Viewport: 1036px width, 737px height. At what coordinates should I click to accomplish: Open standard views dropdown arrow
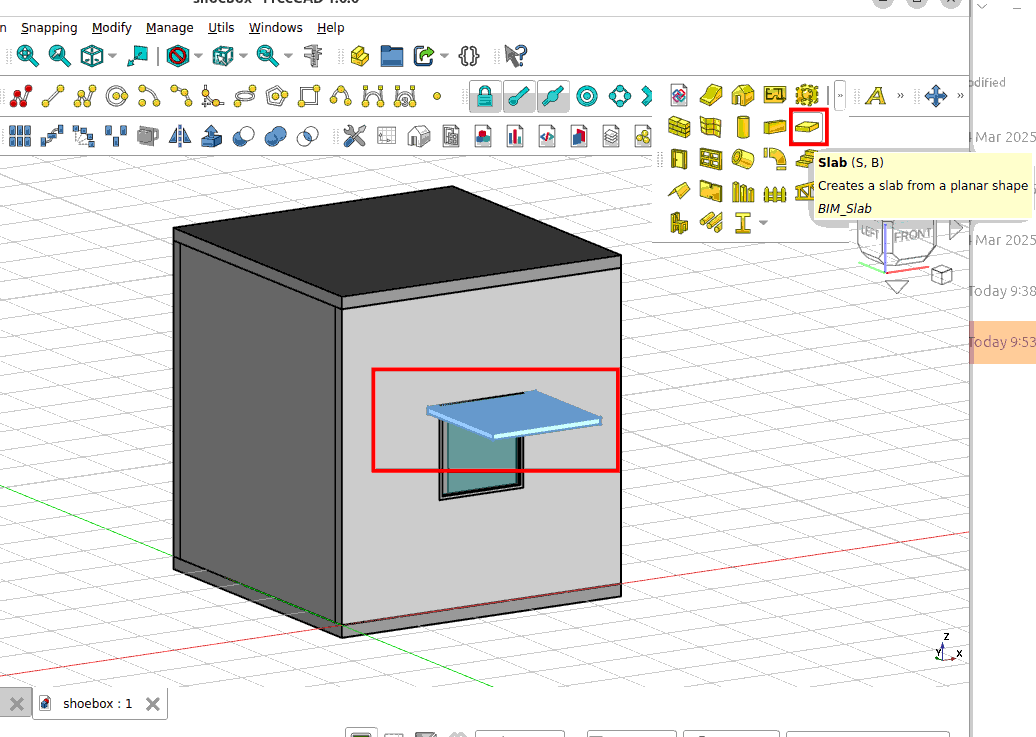pyautogui.click(x=113, y=56)
